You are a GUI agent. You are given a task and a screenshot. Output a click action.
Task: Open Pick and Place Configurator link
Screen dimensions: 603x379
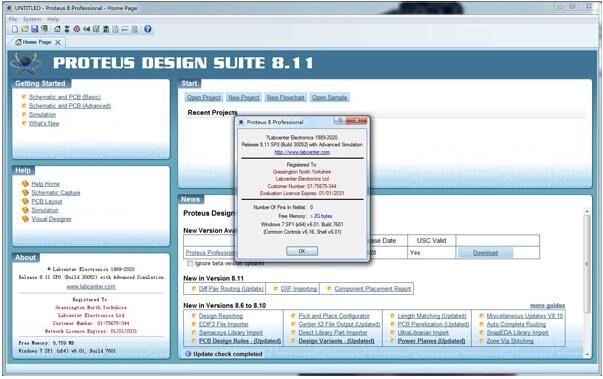[334, 316]
